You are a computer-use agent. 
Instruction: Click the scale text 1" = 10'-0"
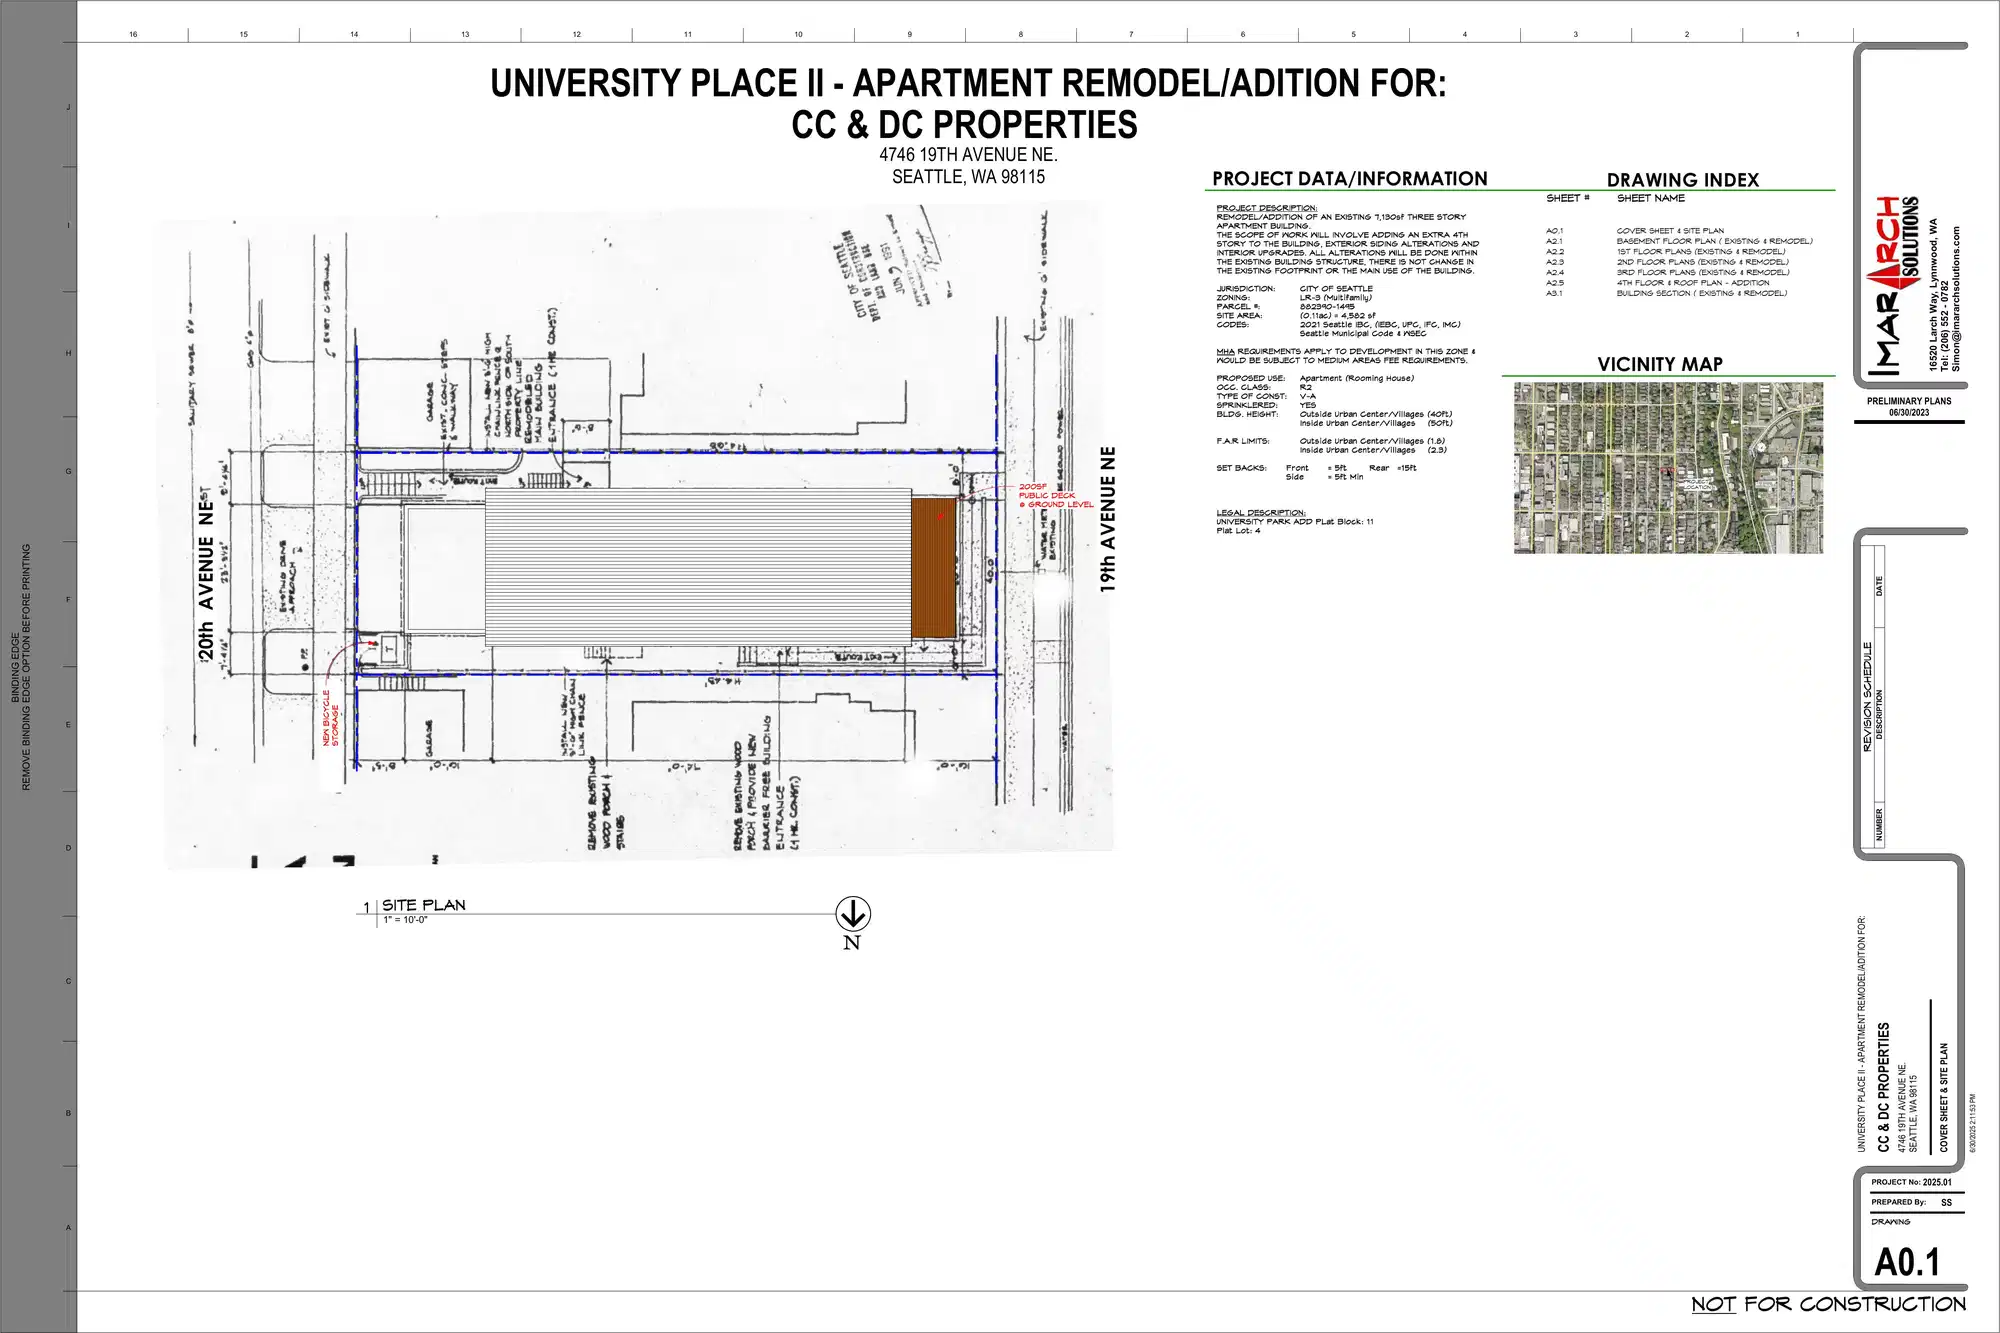(405, 920)
